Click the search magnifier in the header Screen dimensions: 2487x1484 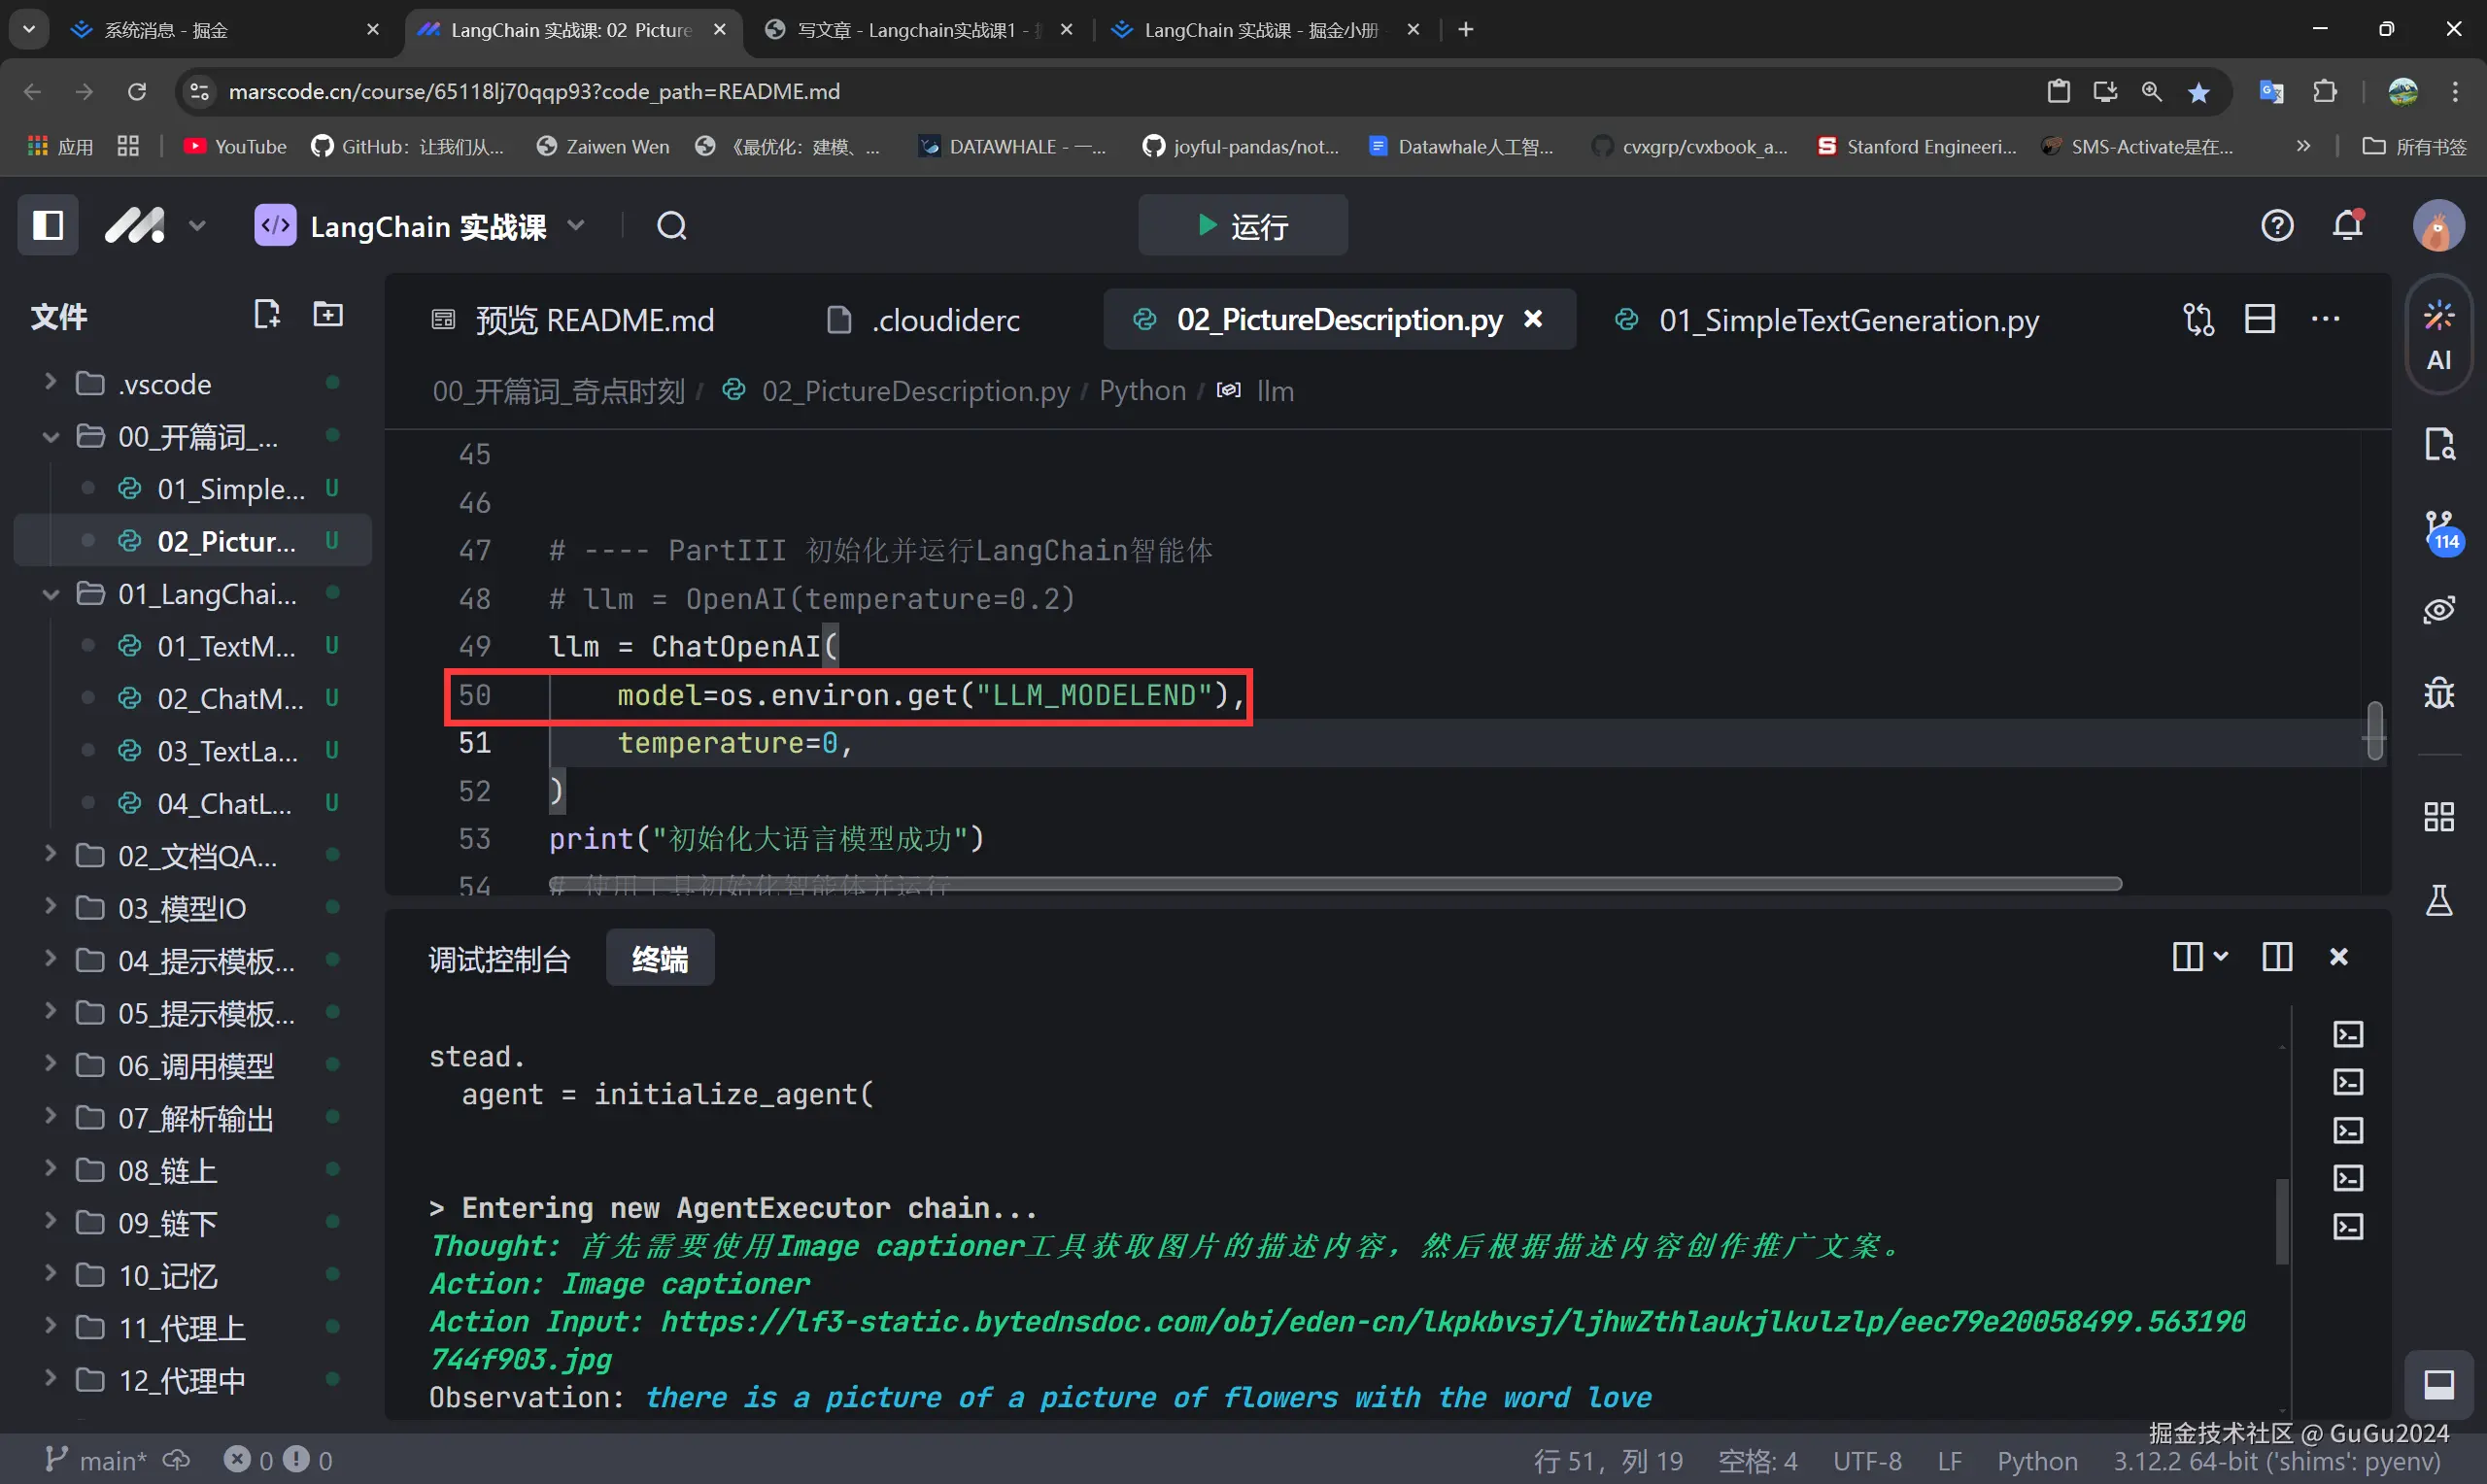point(672,226)
